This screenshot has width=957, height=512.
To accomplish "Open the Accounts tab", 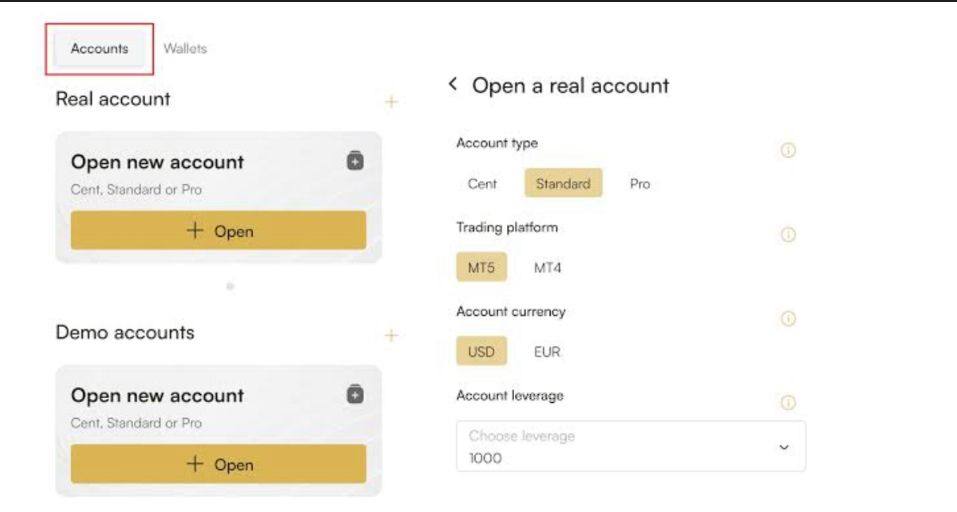I will (99, 49).
